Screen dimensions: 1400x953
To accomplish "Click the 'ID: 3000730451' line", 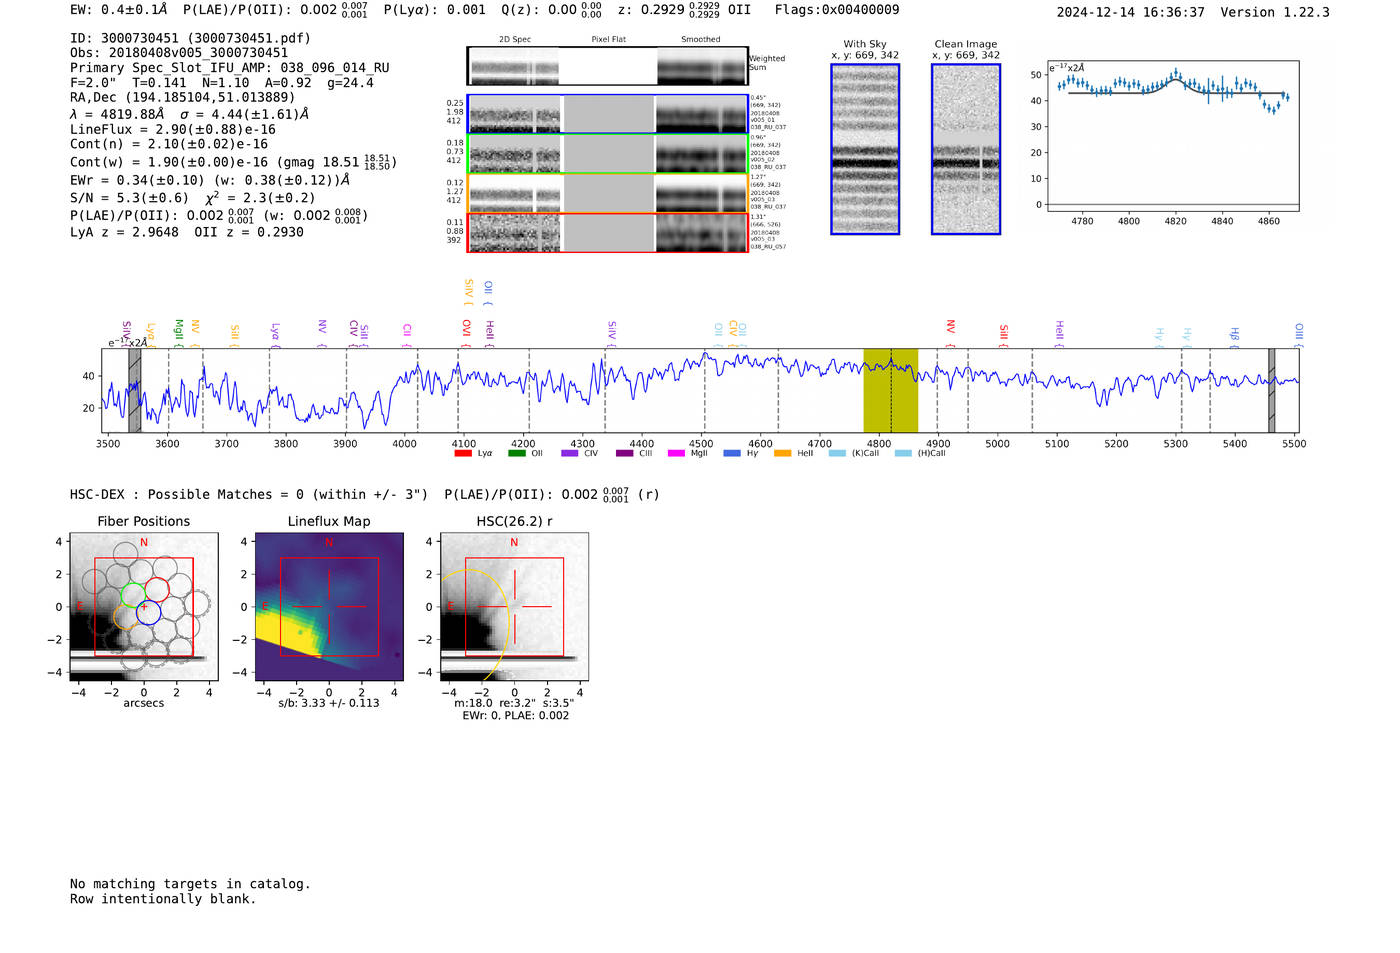I will [x=190, y=38].
